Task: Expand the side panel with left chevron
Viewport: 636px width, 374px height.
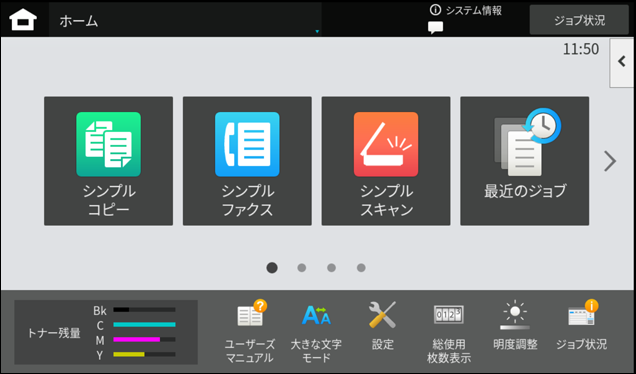Action: click(x=621, y=62)
